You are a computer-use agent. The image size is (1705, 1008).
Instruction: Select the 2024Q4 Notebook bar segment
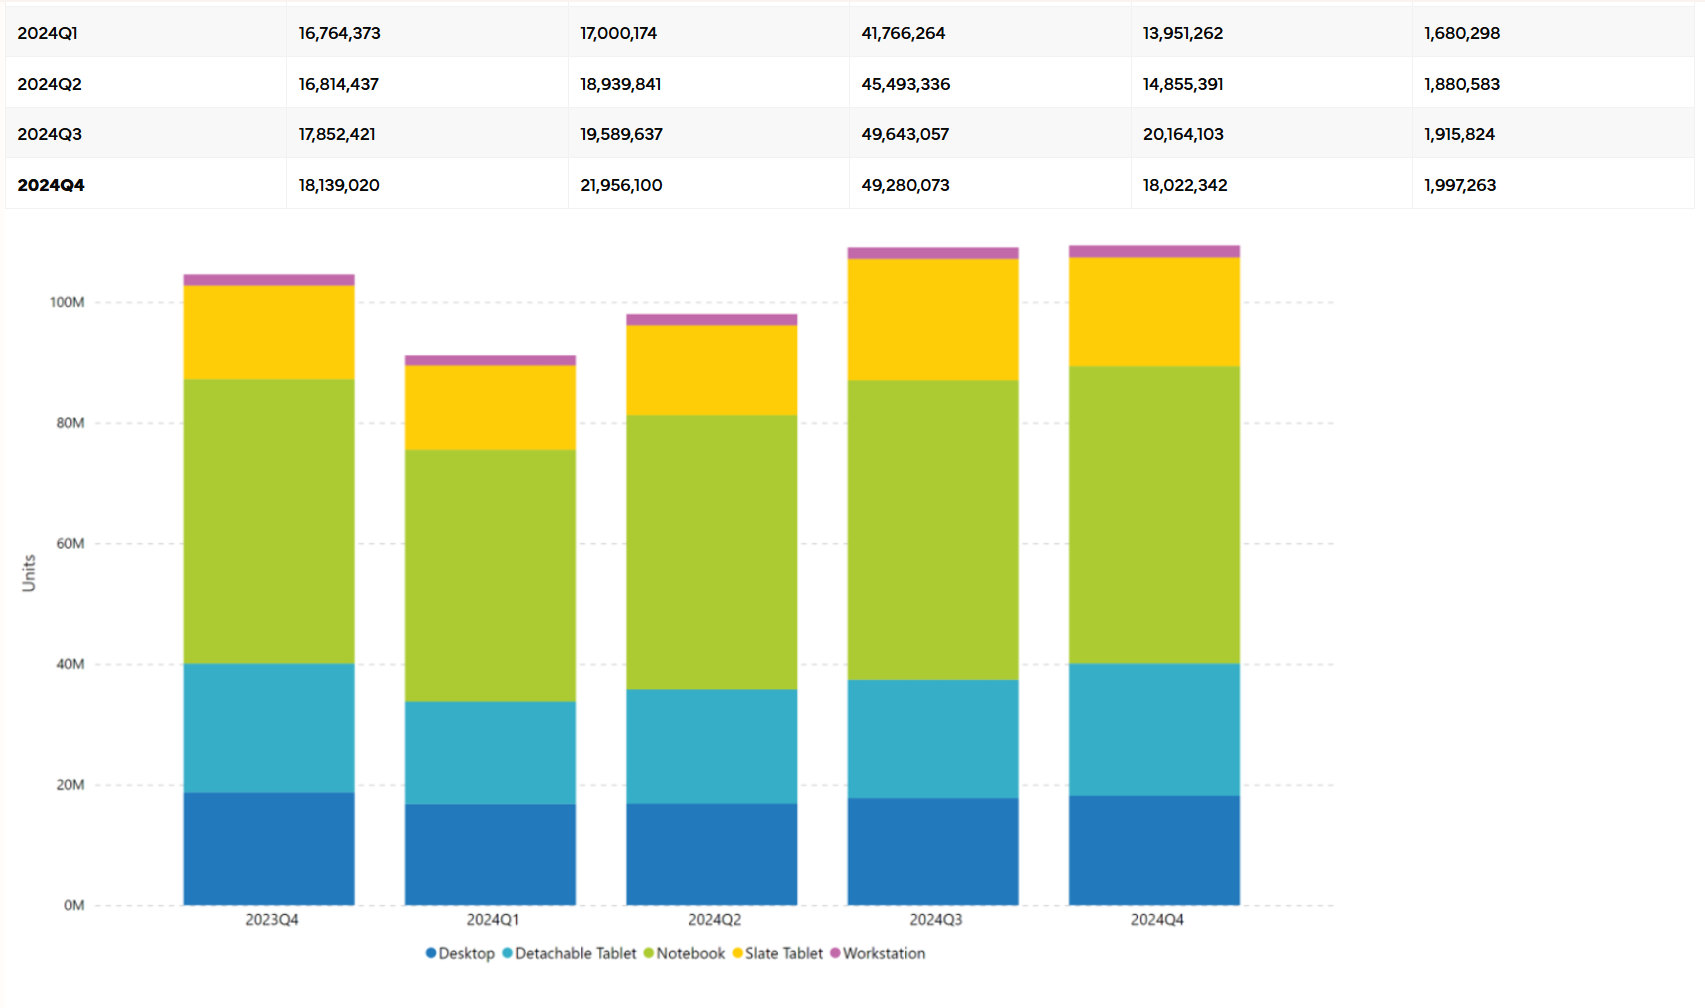tap(1154, 515)
